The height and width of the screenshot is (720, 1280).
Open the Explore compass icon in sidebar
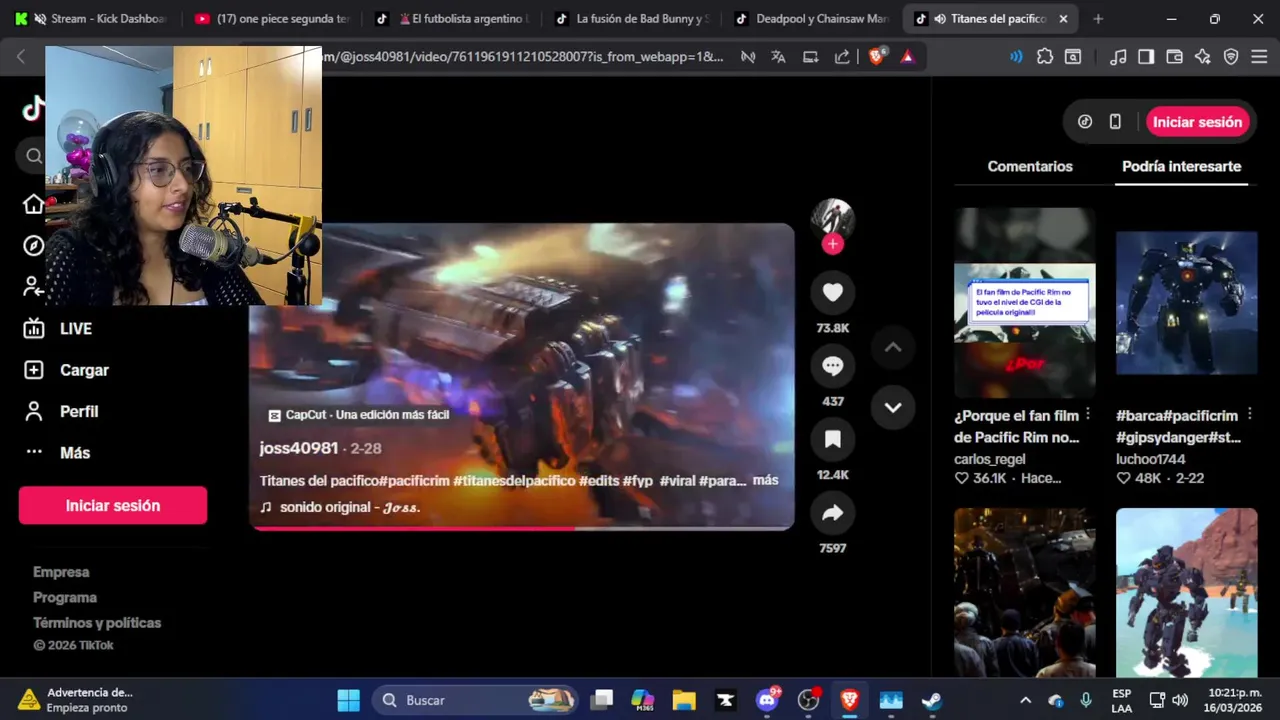pos(33,246)
